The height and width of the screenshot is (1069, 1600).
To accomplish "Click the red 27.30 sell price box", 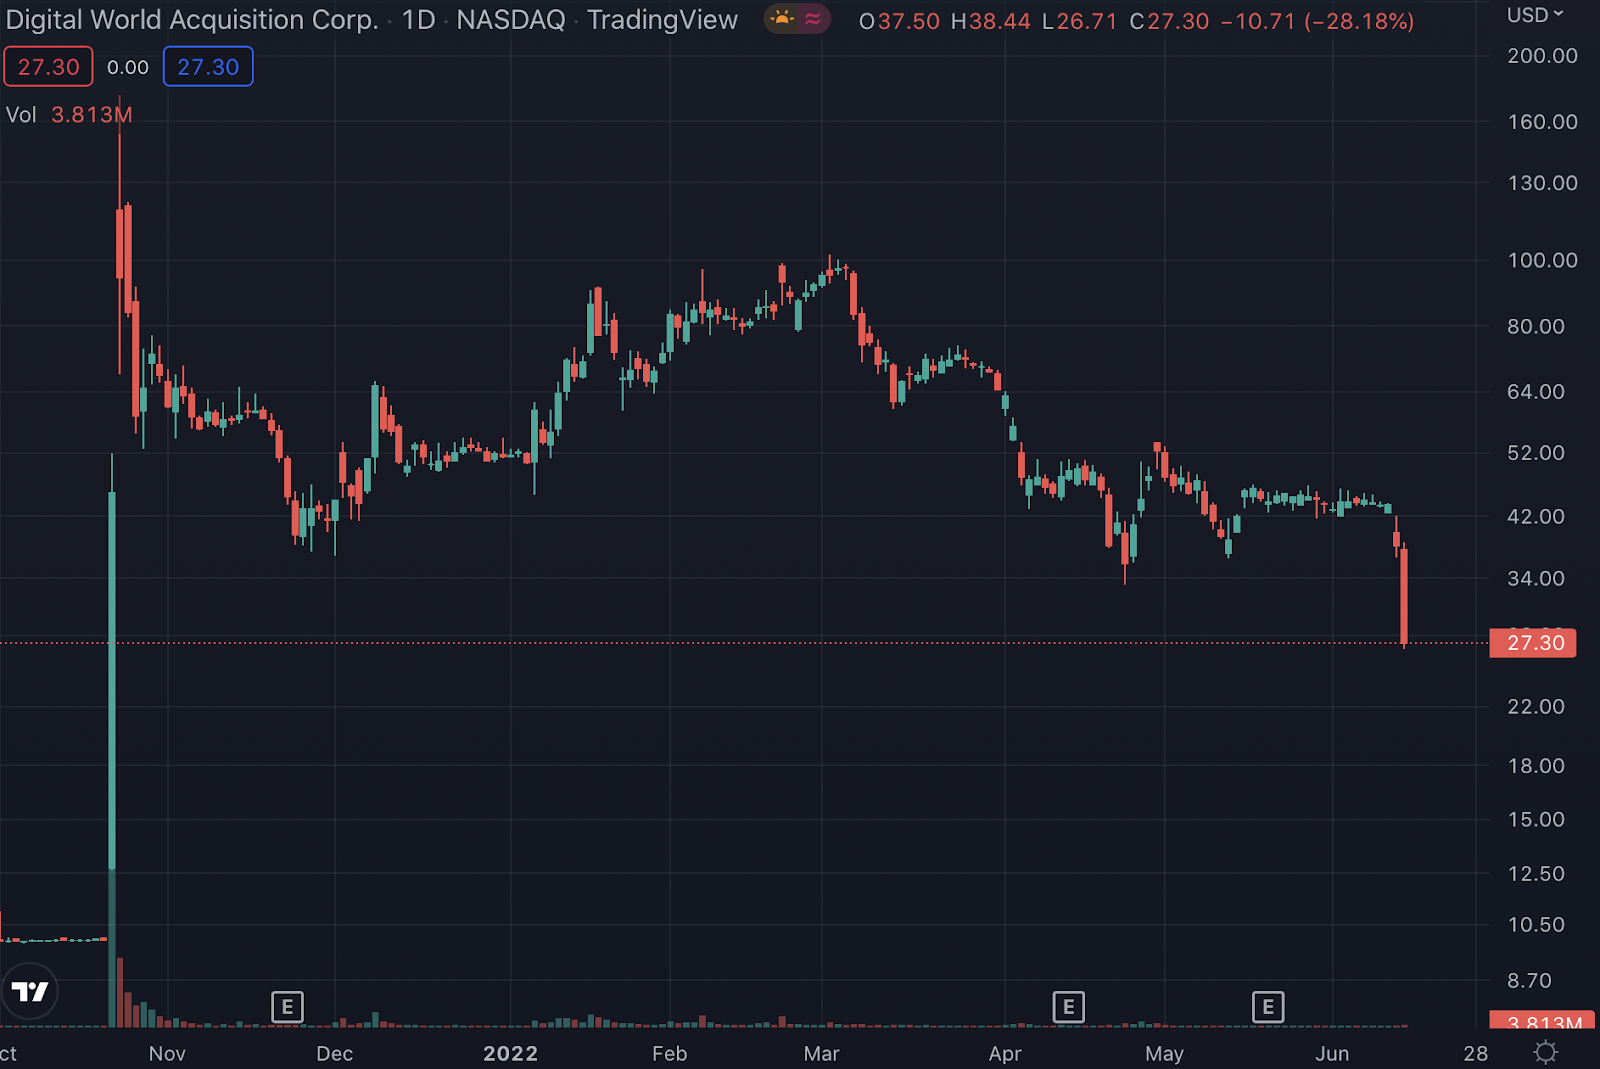I will [48, 67].
